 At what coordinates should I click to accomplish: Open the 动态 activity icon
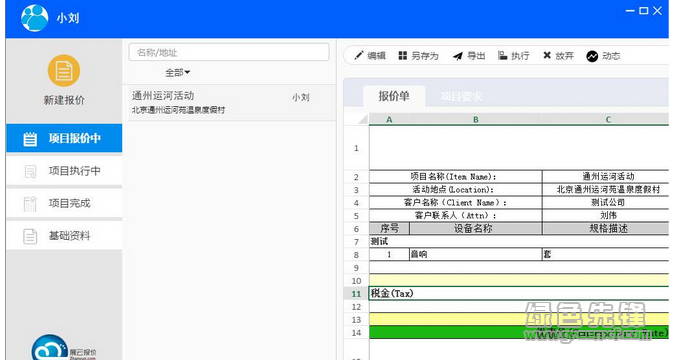(x=592, y=56)
